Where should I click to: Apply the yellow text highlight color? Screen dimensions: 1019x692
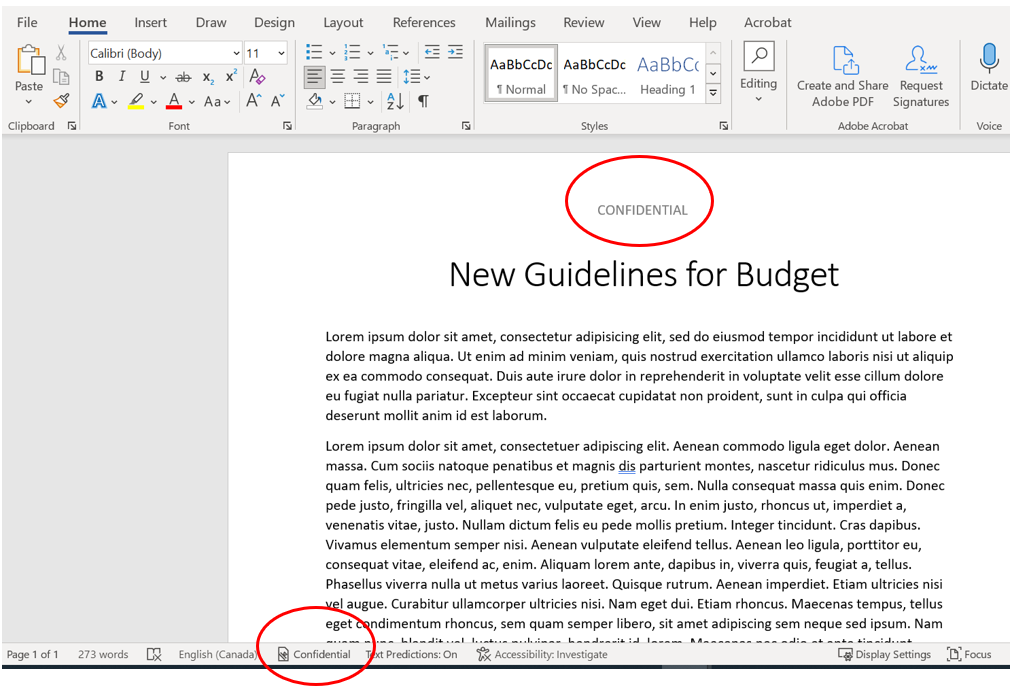(x=136, y=101)
